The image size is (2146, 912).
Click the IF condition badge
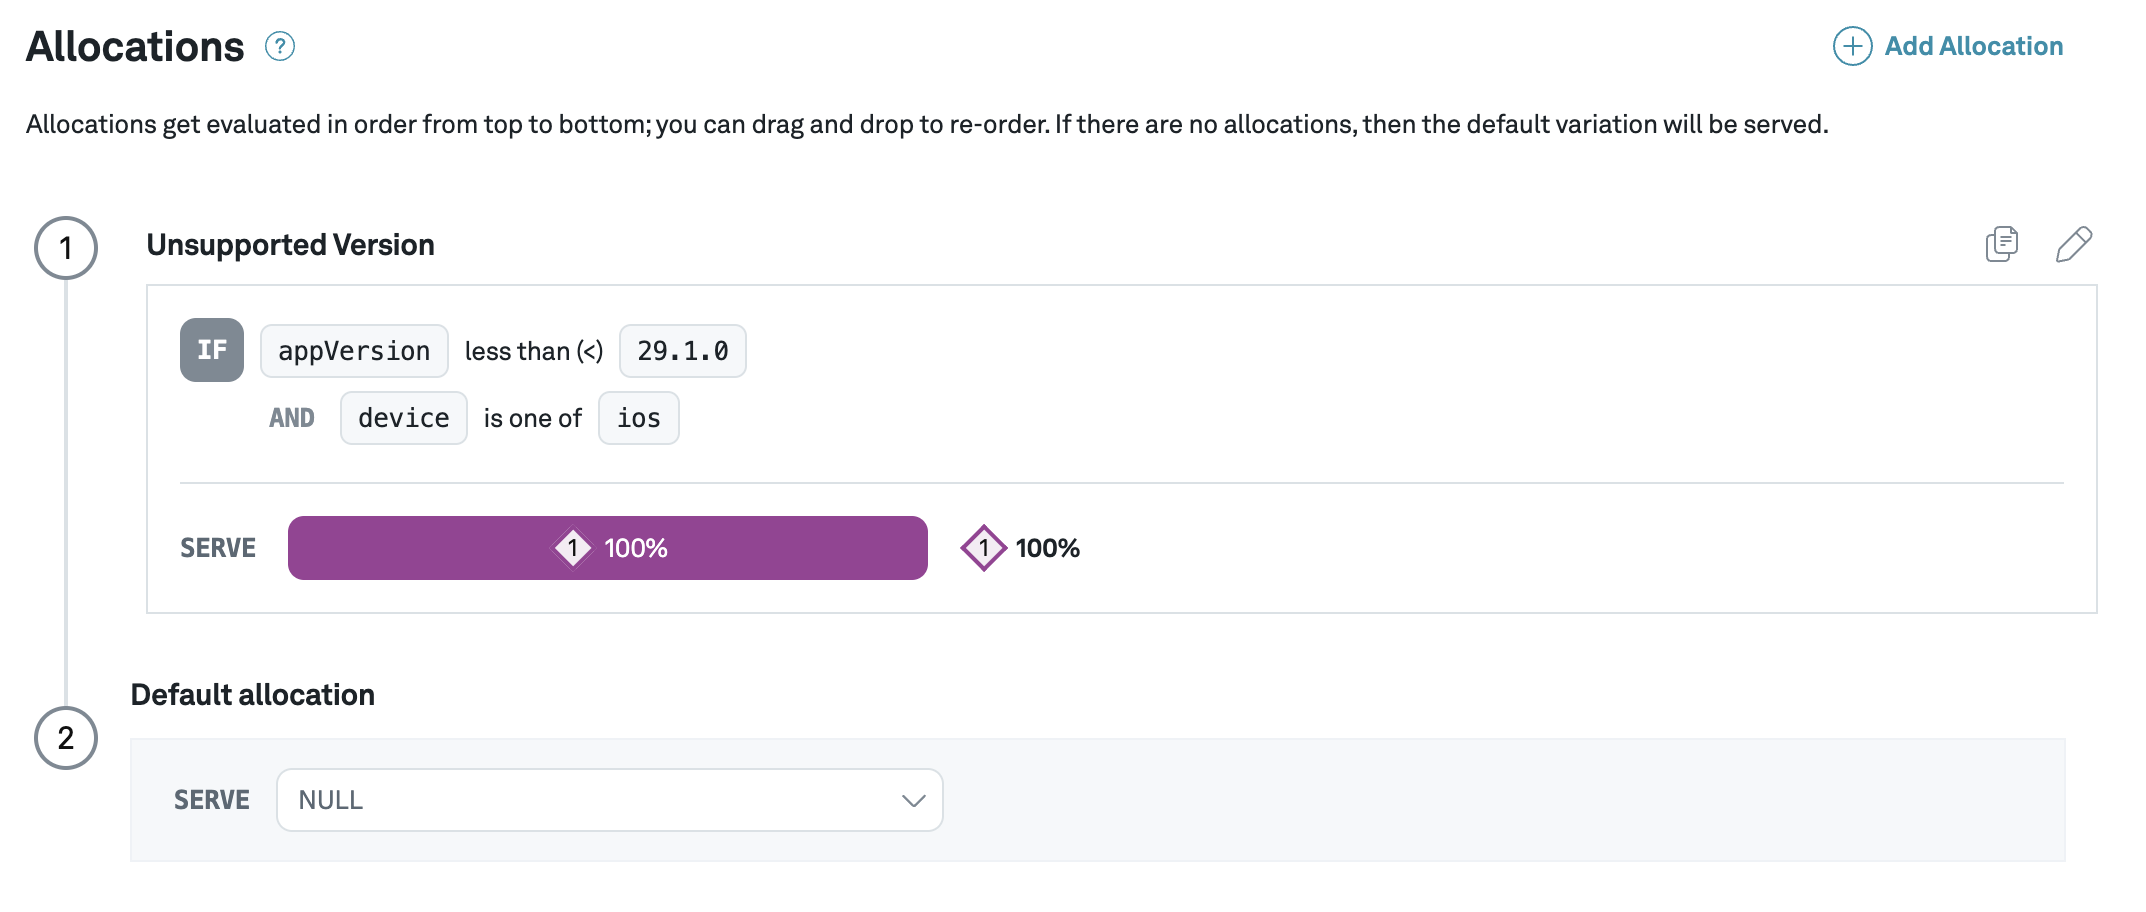212,350
